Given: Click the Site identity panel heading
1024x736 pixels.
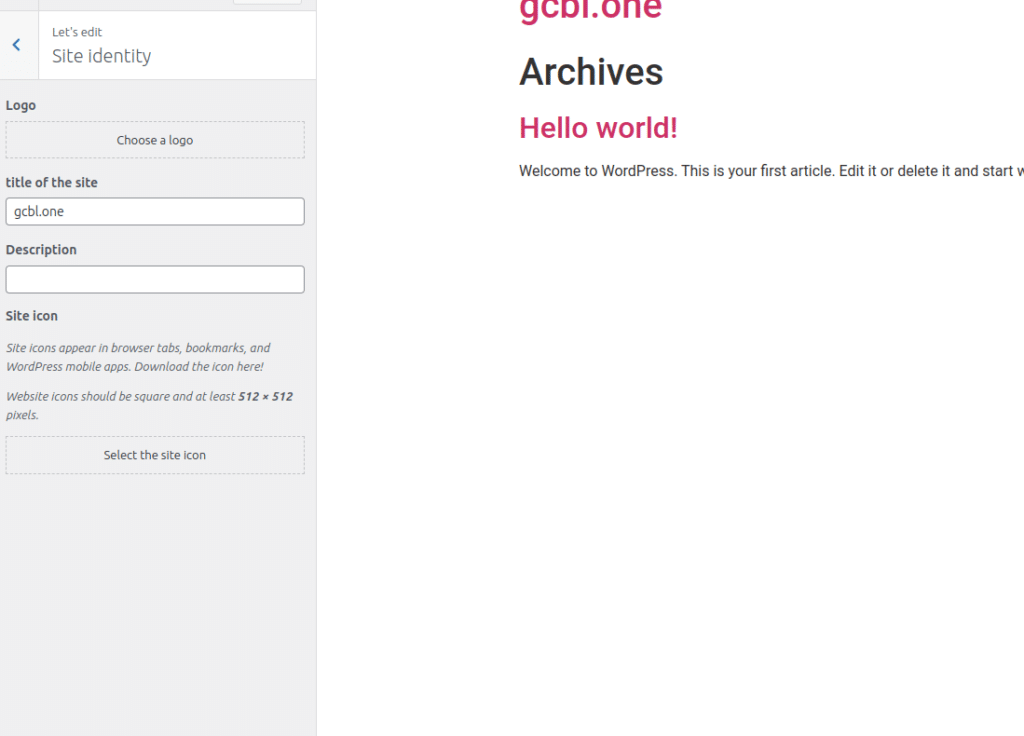Looking at the screenshot, I should (x=102, y=56).
